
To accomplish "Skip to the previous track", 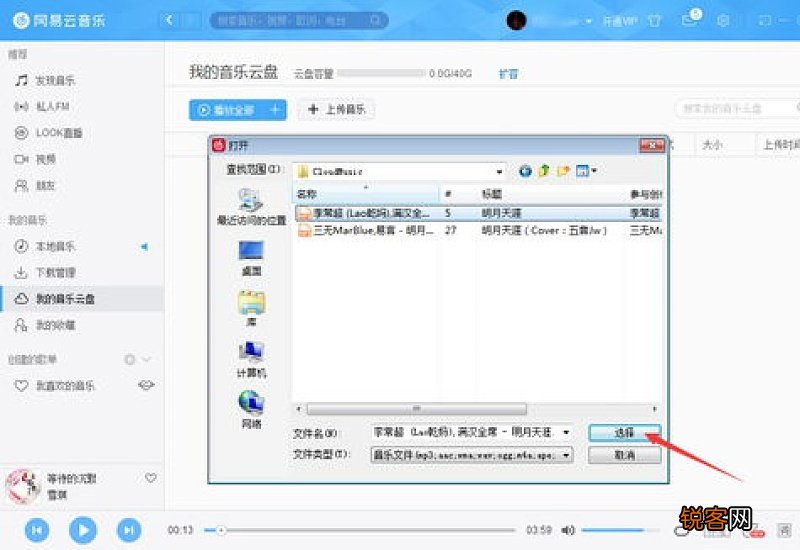I will [37, 530].
